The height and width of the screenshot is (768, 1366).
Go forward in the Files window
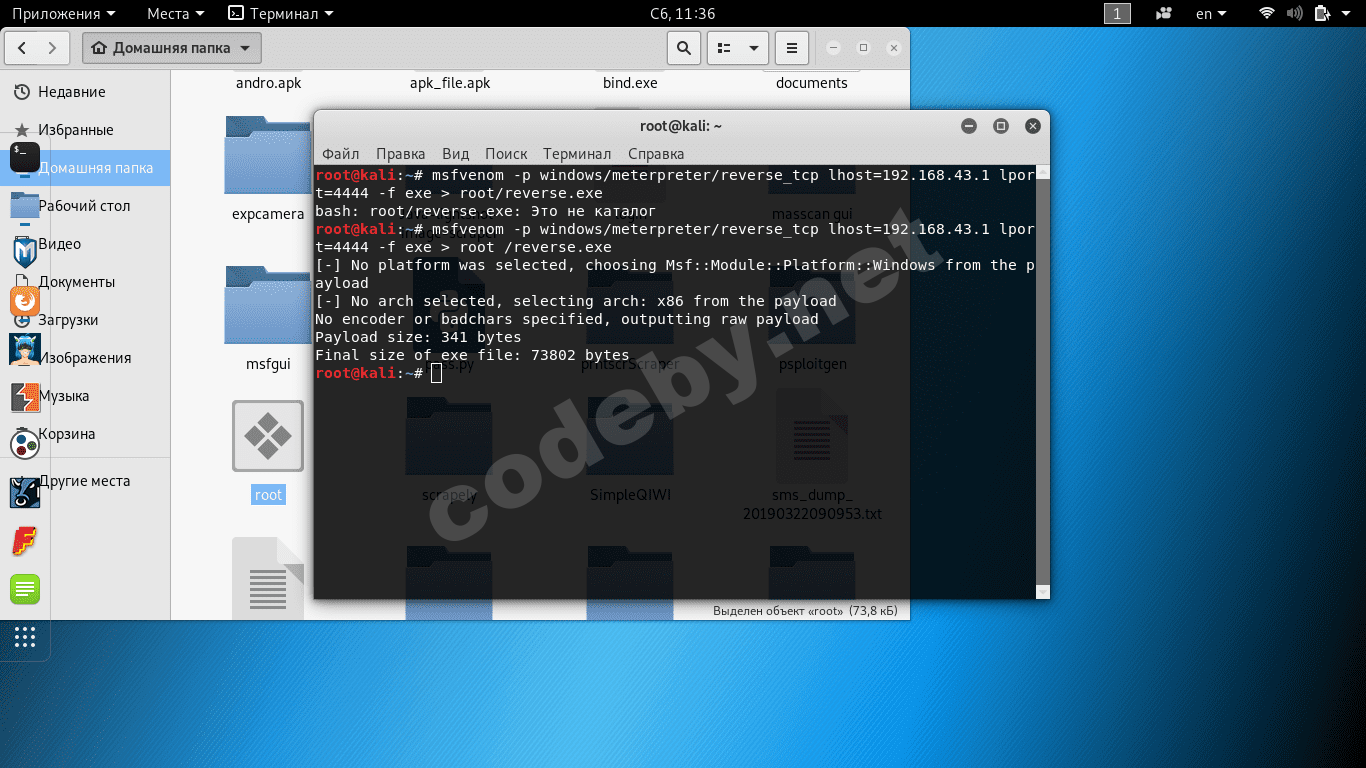click(x=54, y=48)
